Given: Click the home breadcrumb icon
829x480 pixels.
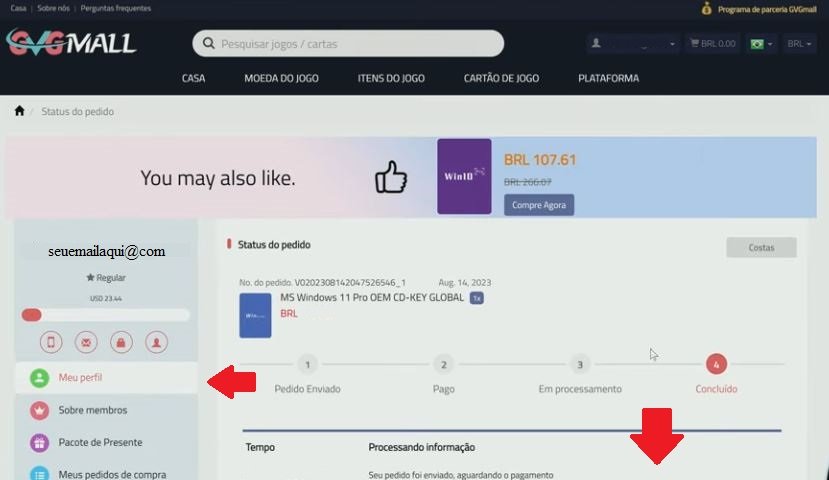Looking at the screenshot, I should (20, 111).
